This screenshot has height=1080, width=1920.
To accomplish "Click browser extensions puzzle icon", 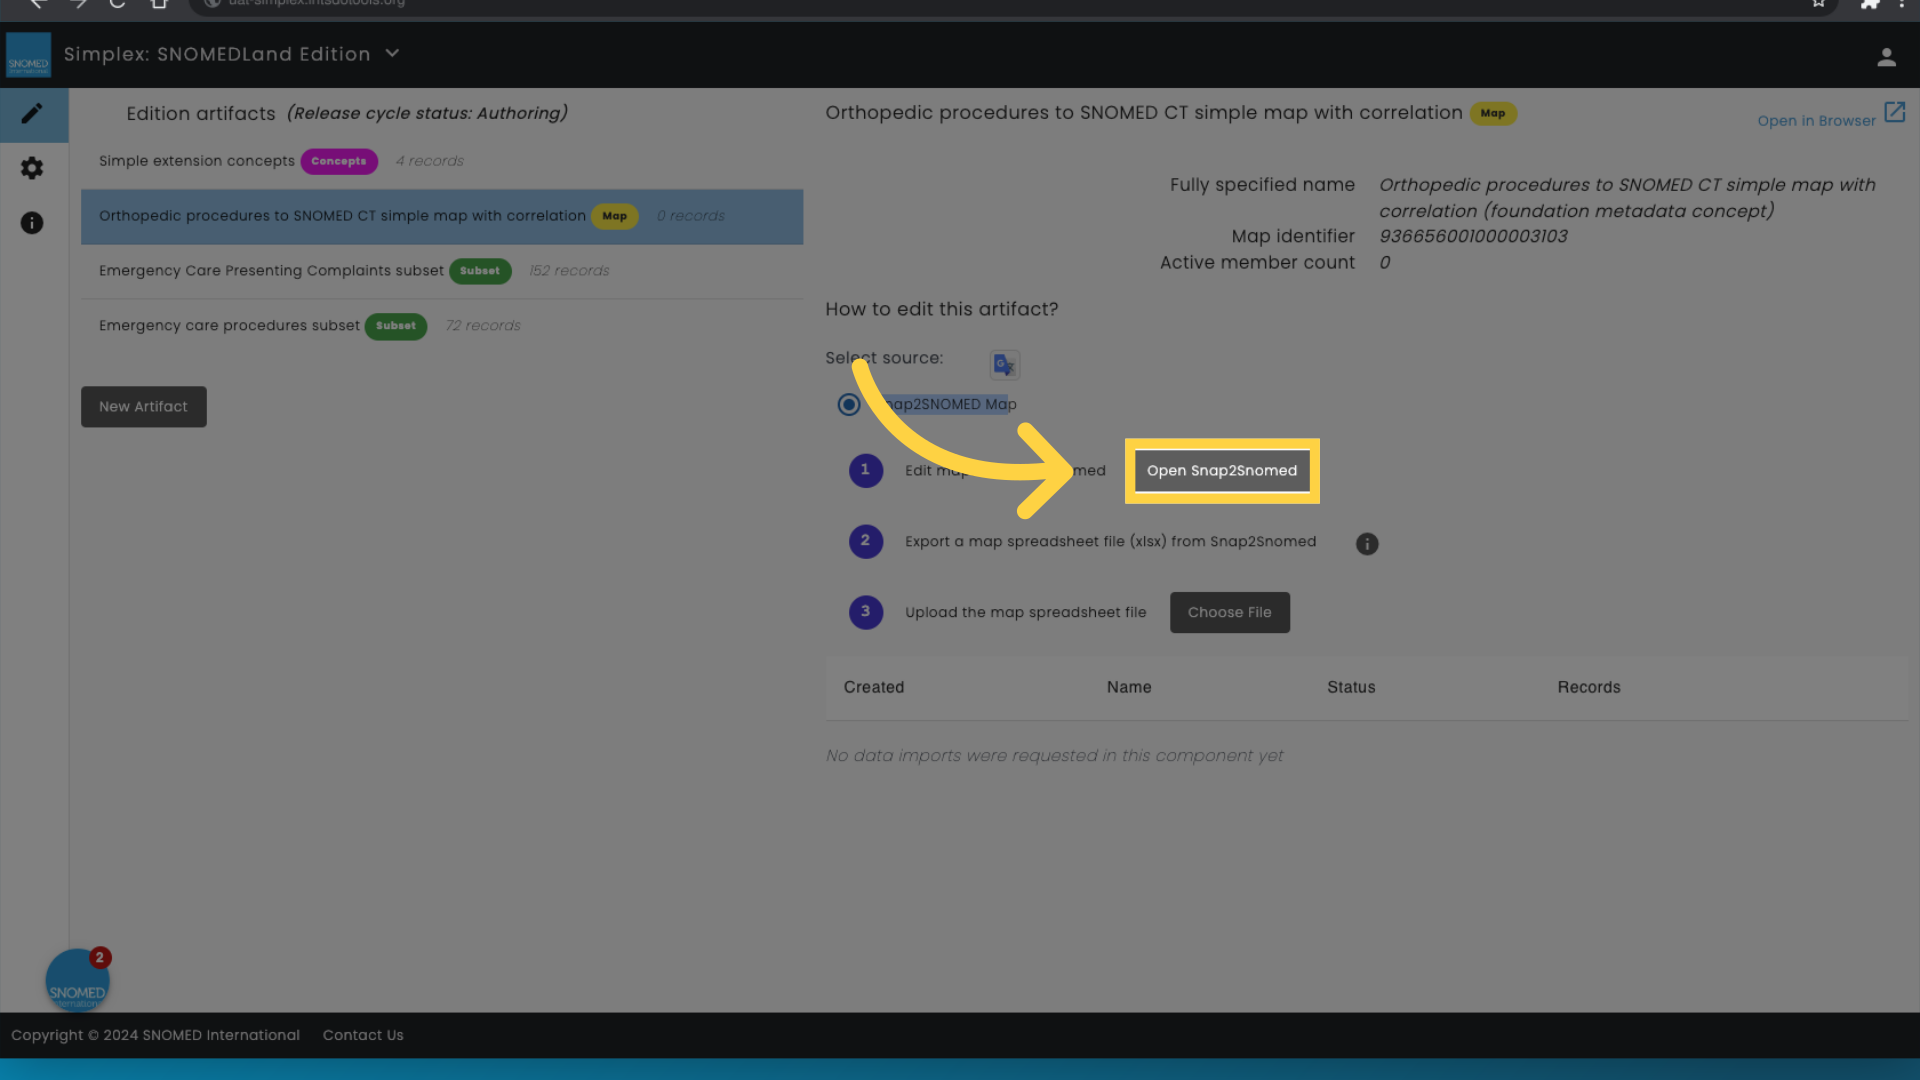I will (1869, 4).
